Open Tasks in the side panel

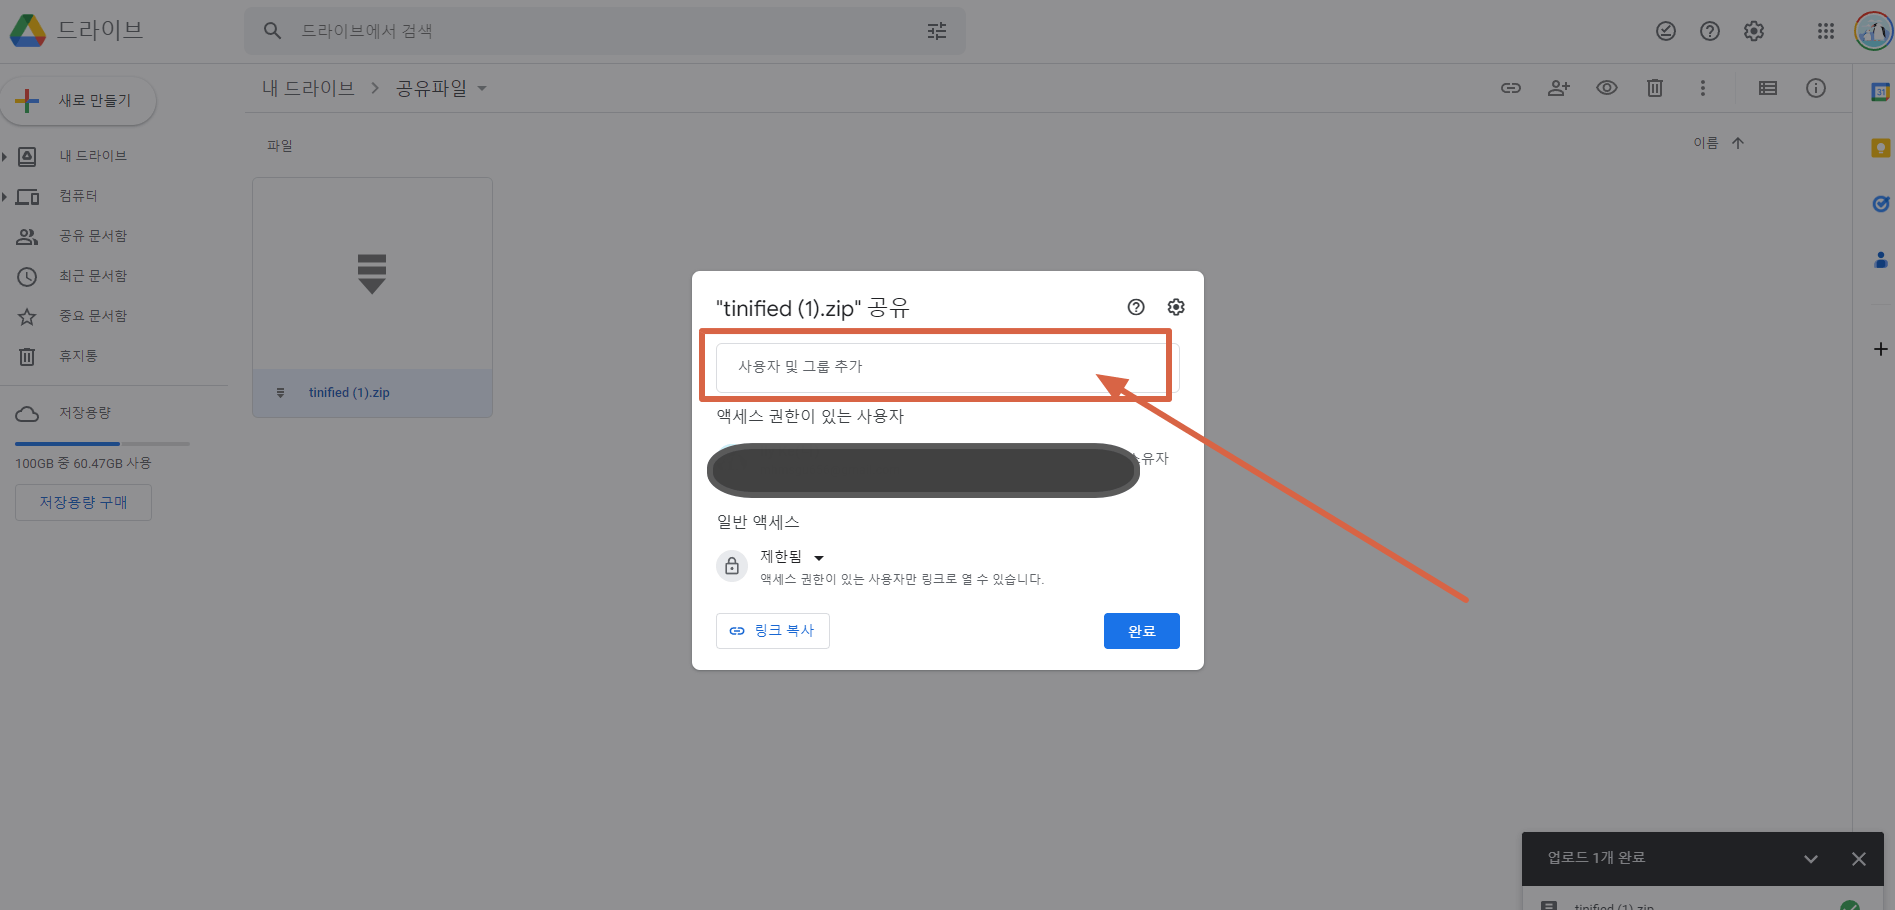1880,204
